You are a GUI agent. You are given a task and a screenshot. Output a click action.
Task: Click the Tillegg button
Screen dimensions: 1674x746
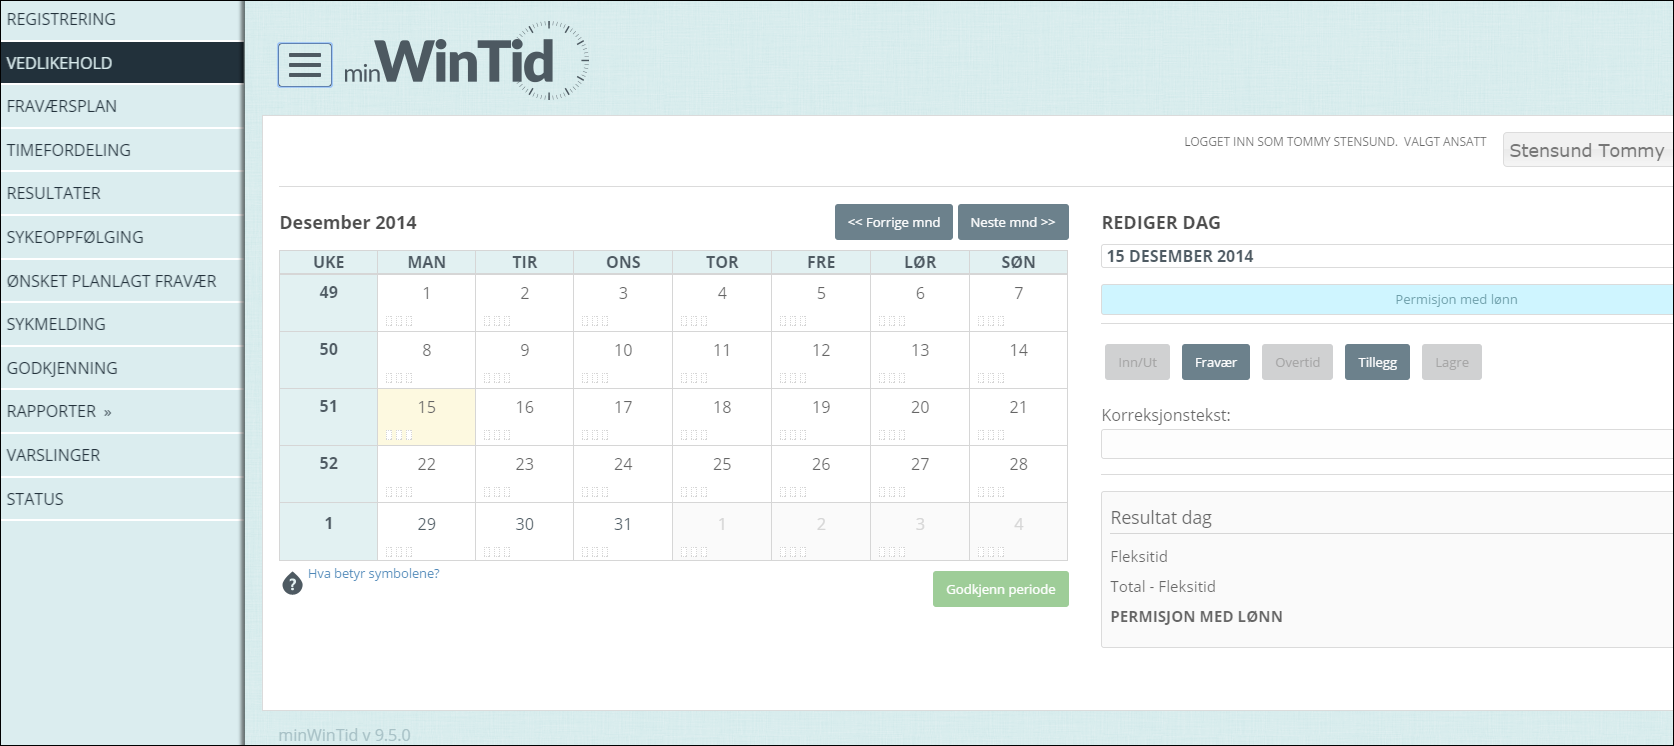1377,362
